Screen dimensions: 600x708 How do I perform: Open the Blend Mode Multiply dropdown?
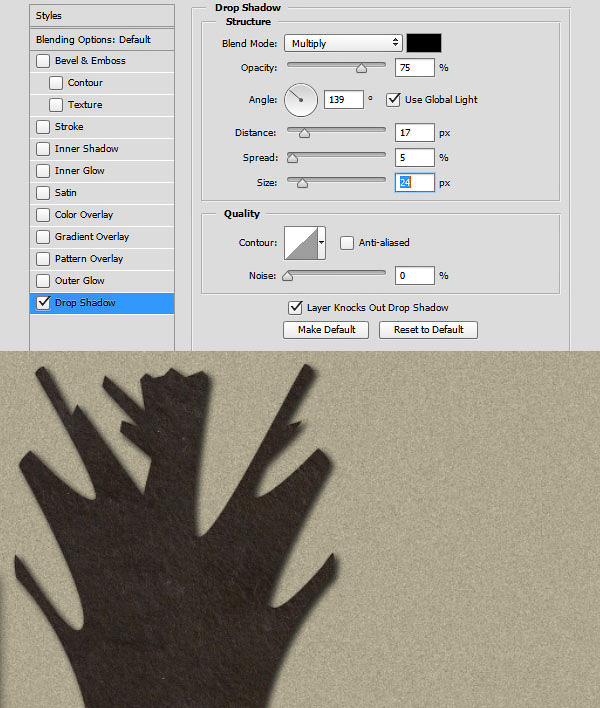344,43
